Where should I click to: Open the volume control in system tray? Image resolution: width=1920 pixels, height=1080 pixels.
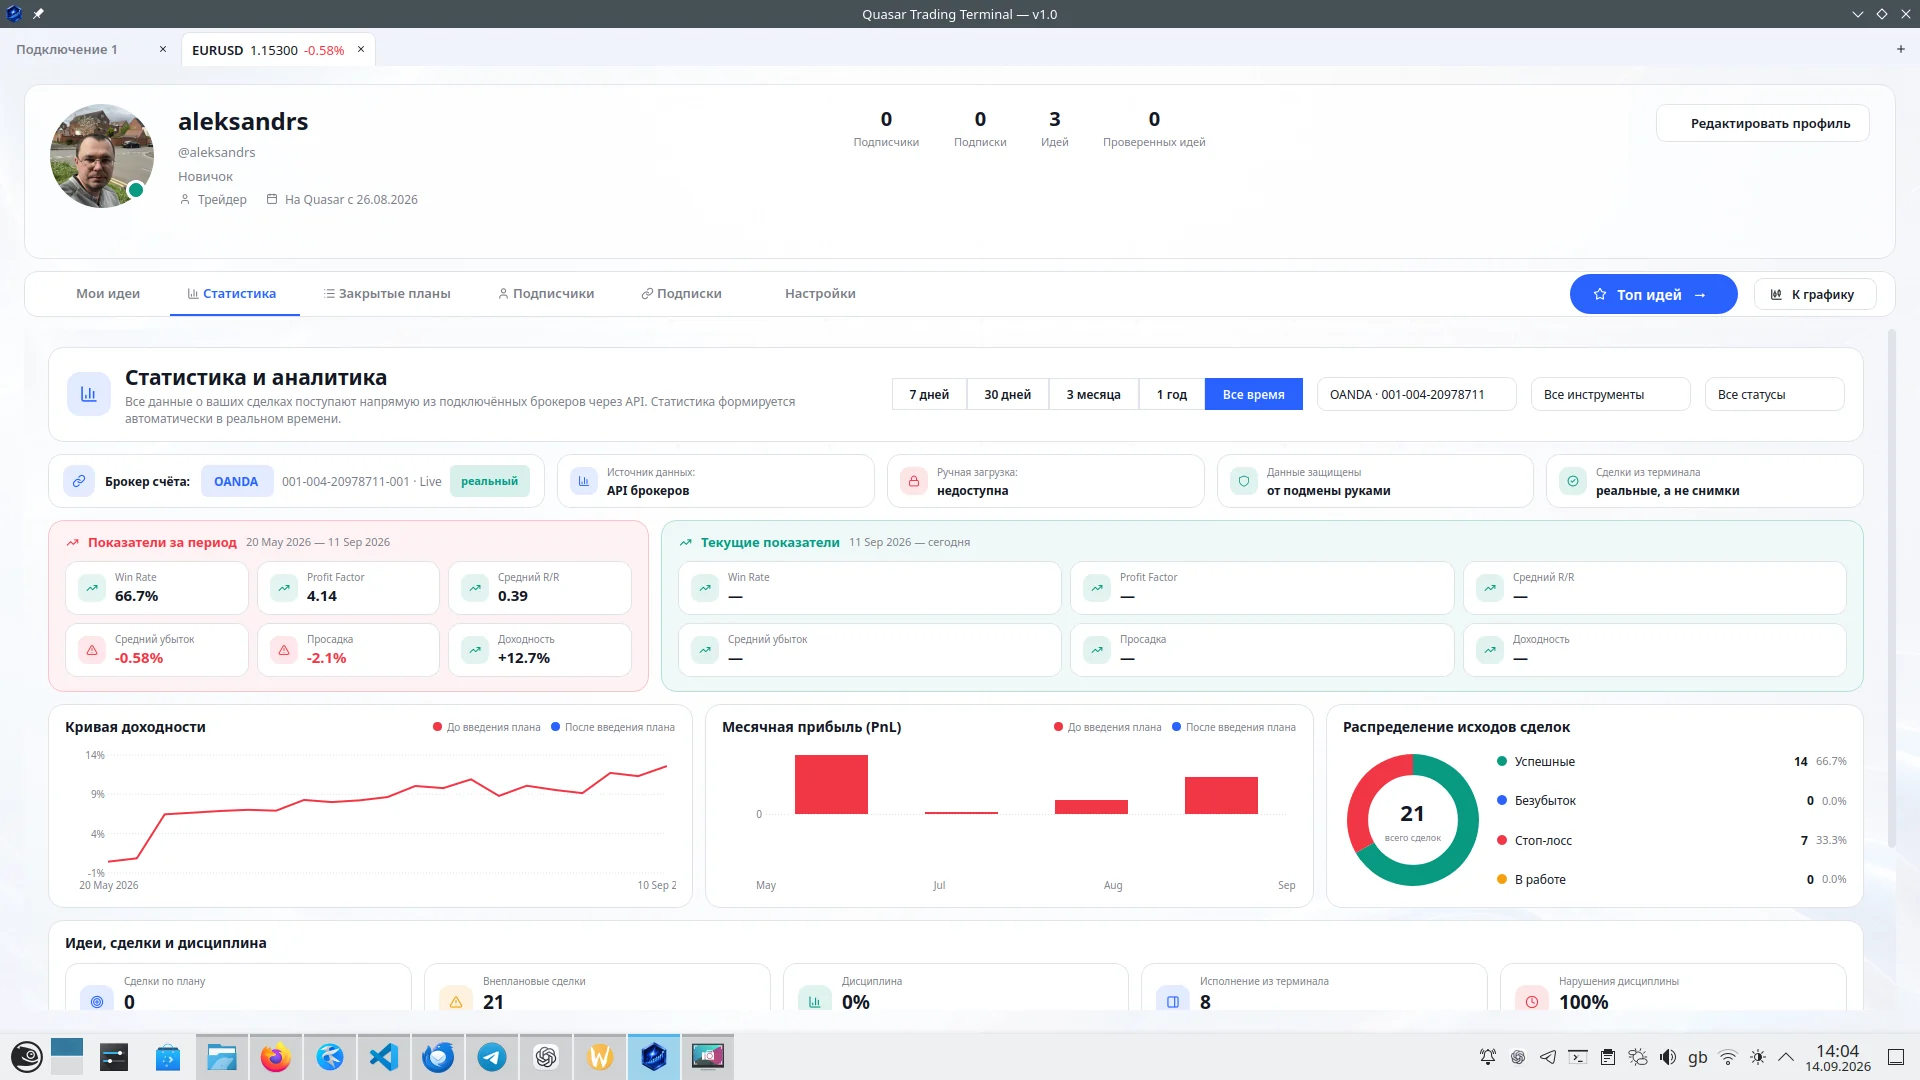1668,1057
